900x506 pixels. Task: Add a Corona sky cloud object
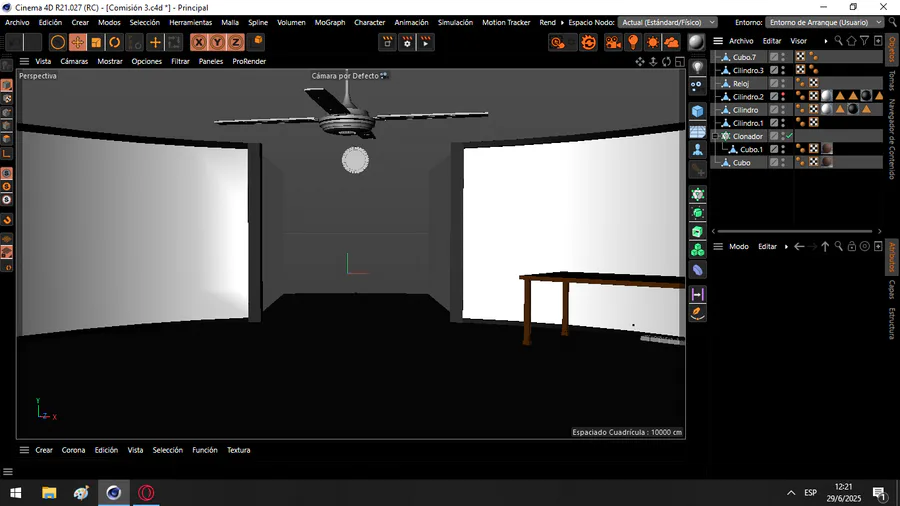(x=672, y=42)
